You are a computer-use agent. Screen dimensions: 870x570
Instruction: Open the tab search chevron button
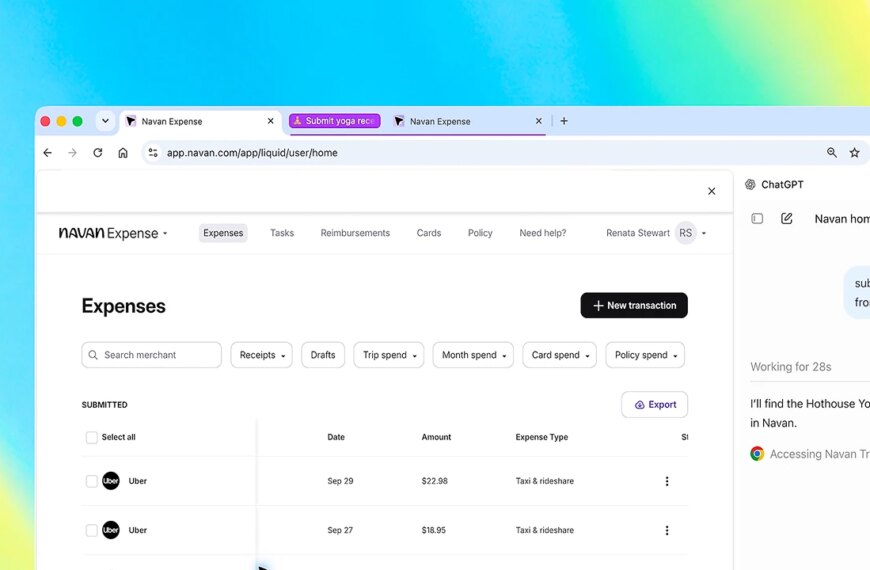click(x=105, y=121)
